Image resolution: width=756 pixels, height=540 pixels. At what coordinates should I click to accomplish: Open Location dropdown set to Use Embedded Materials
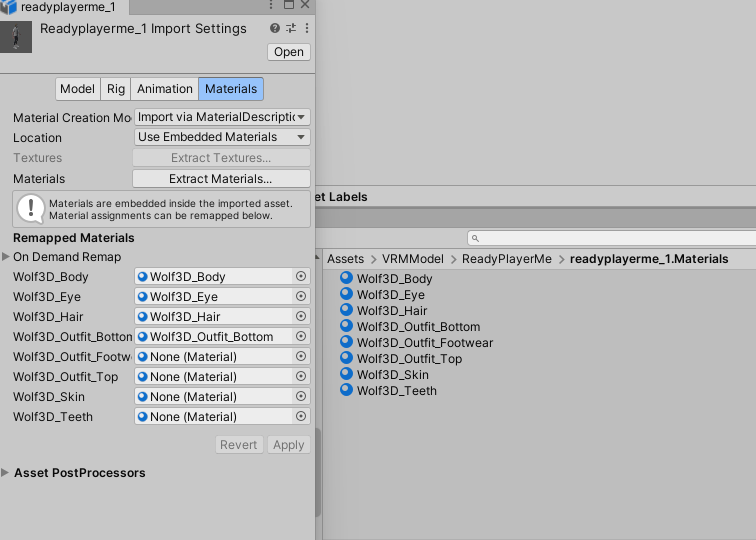[x=222, y=137]
